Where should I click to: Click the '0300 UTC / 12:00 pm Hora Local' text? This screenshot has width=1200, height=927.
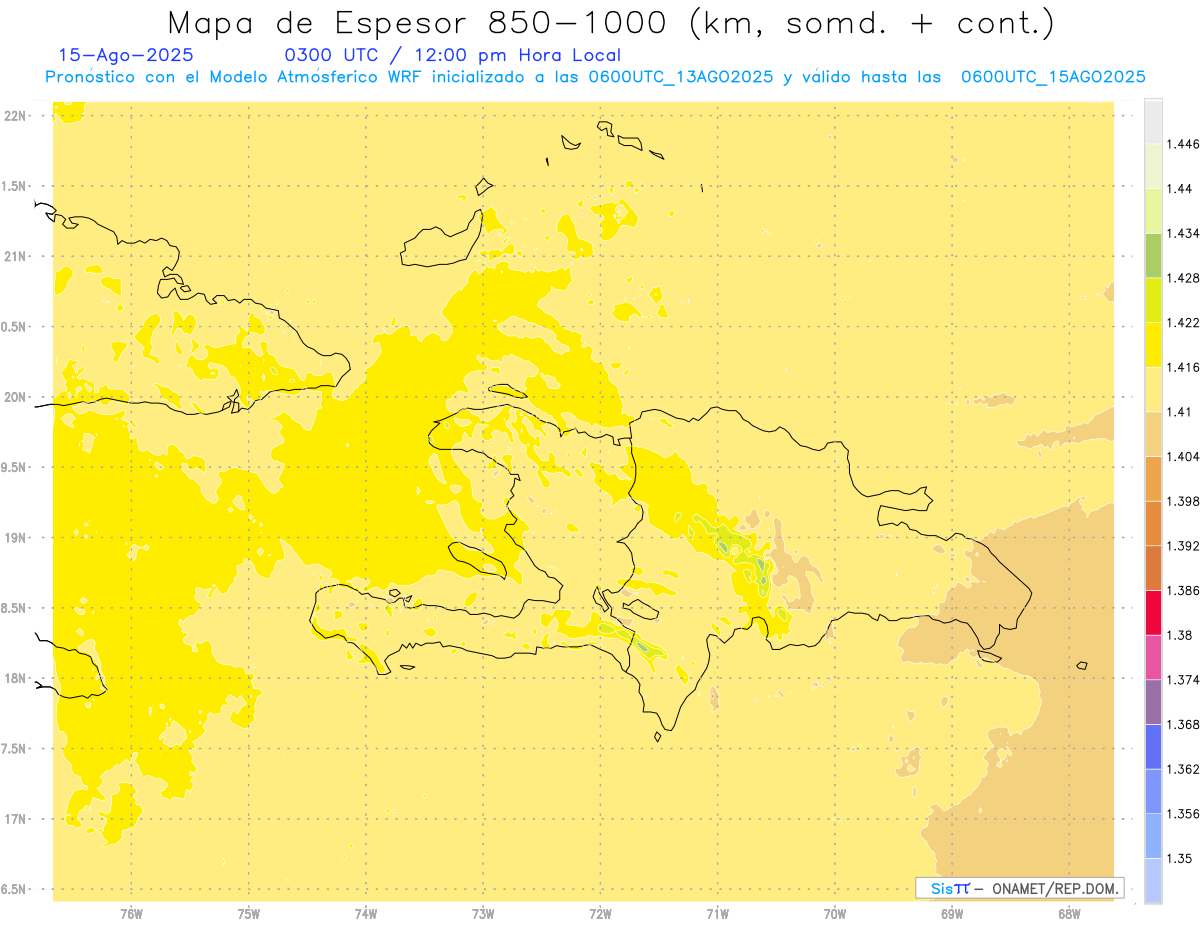(x=452, y=56)
